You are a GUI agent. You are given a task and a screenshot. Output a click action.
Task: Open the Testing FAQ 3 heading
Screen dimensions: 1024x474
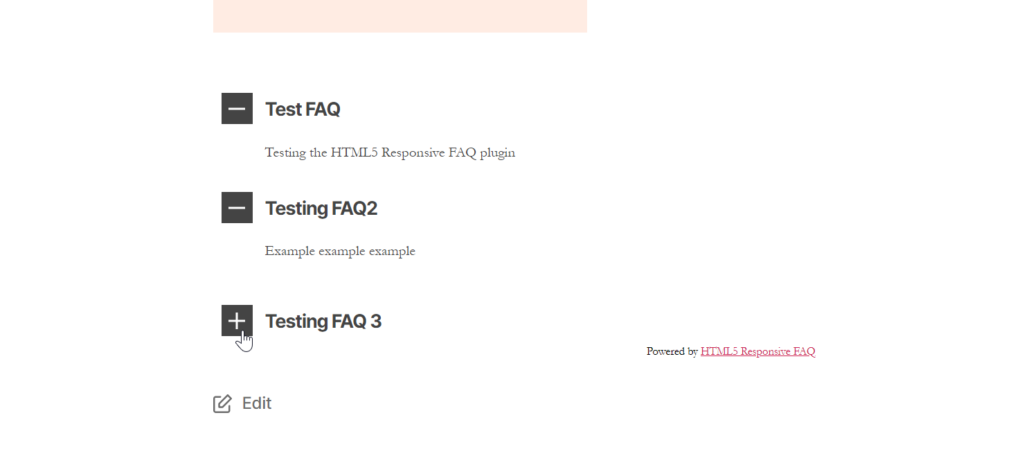(x=323, y=321)
